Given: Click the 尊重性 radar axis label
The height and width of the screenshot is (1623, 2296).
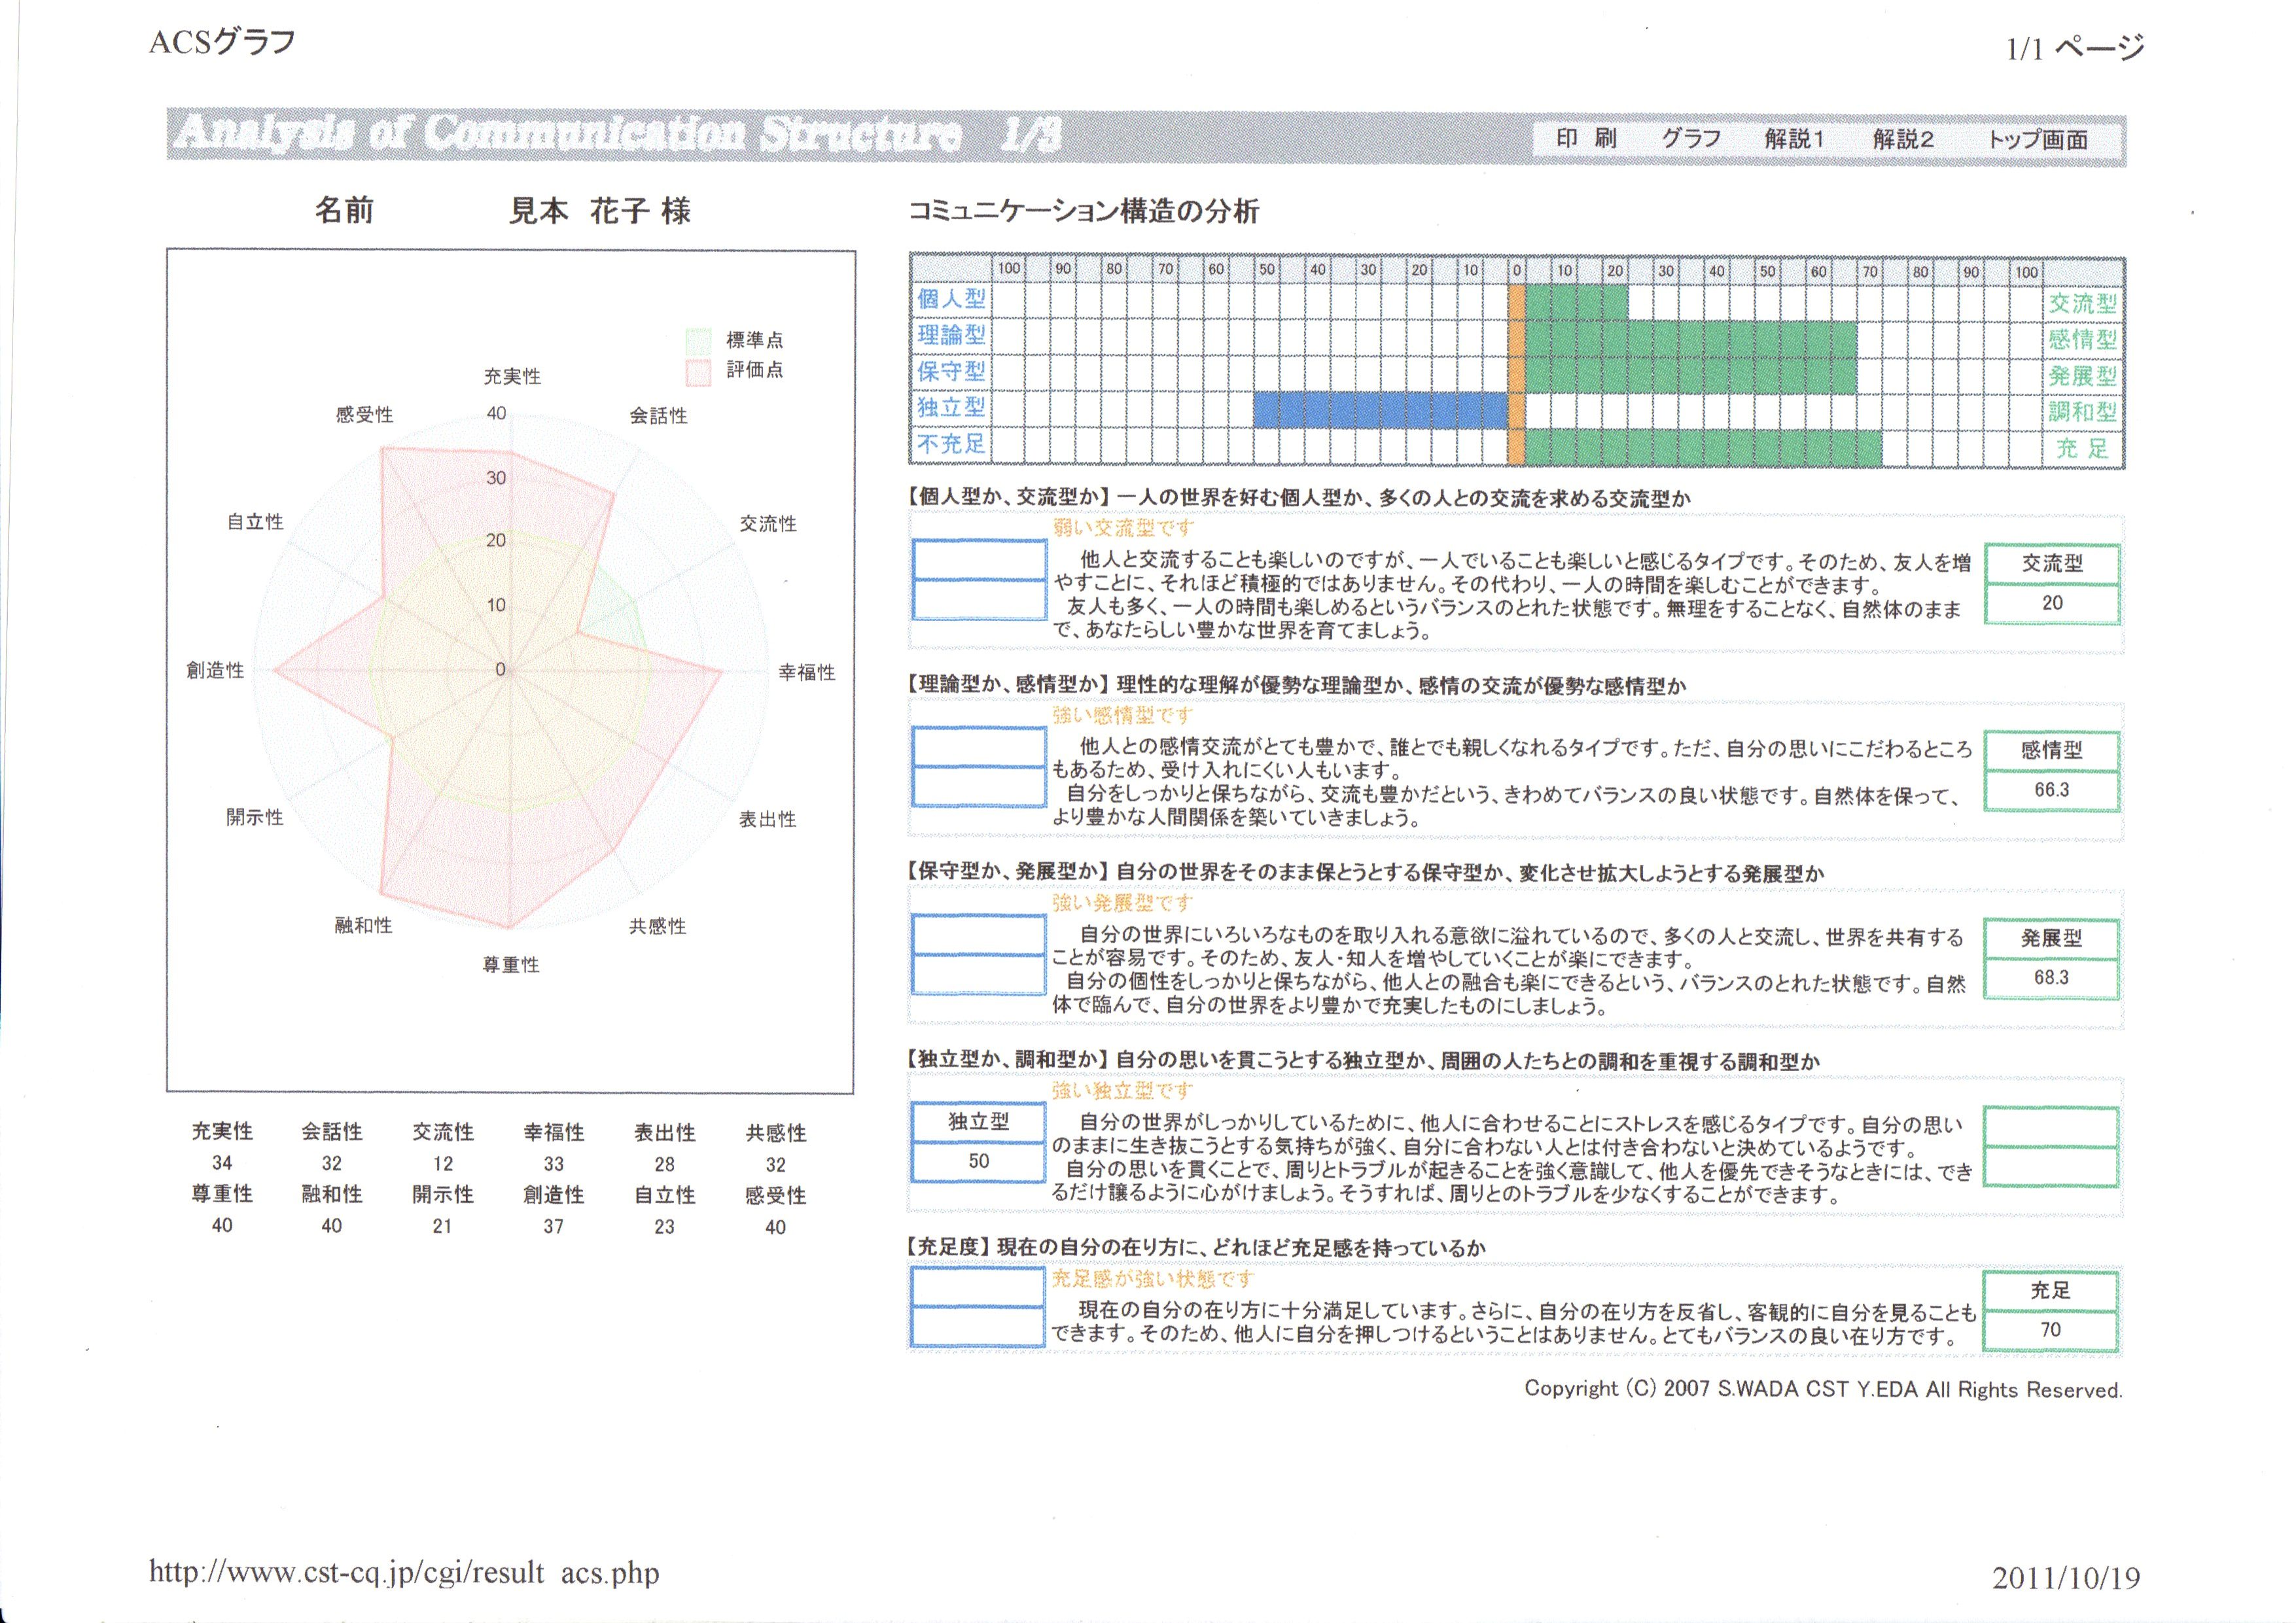Looking at the screenshot, I should pyautogui.click(x=511, y=964).
